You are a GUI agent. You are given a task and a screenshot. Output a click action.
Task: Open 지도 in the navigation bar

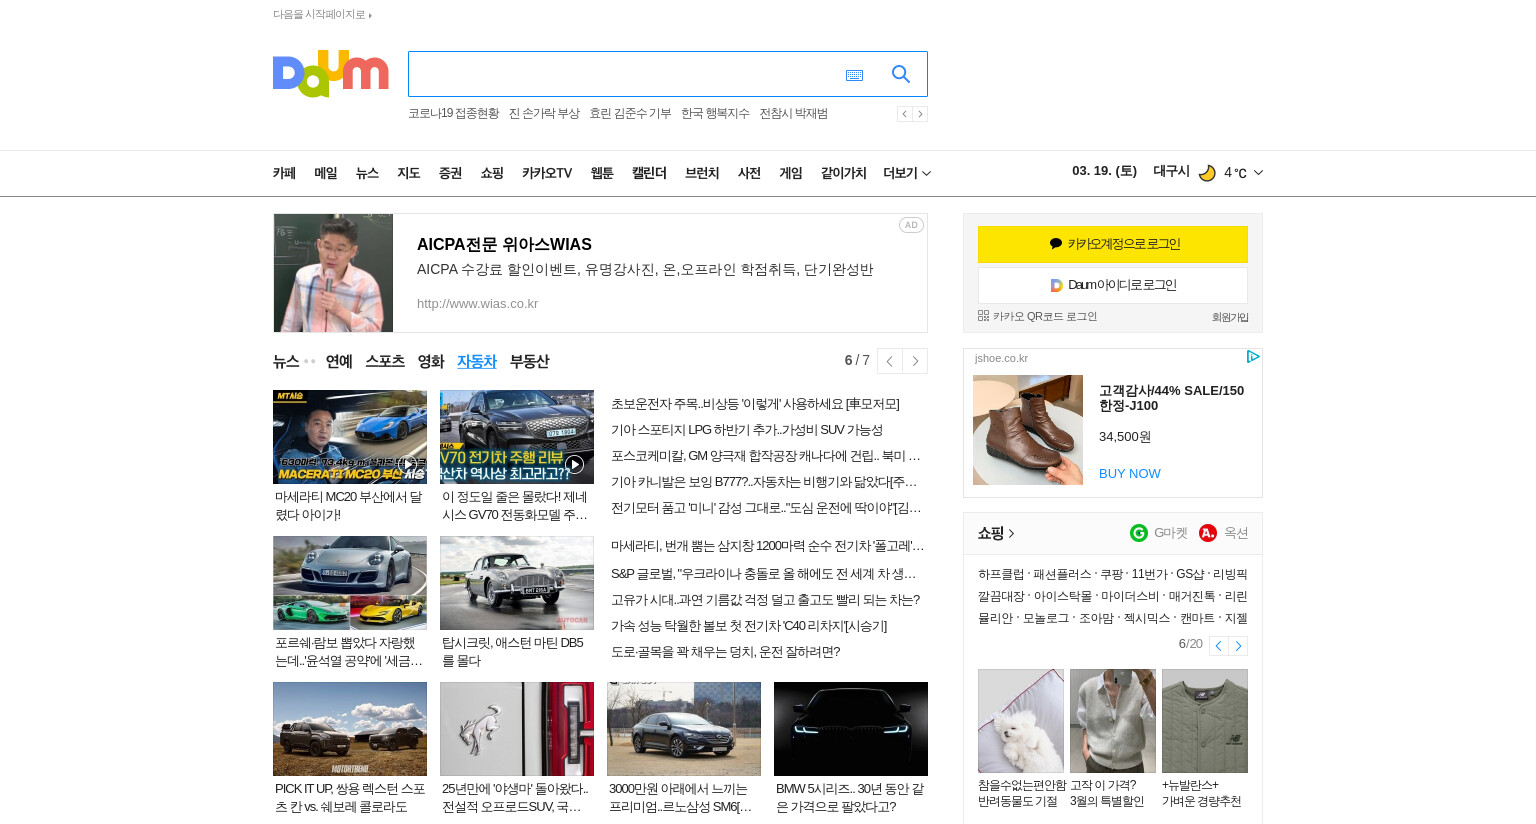point(409,173)
